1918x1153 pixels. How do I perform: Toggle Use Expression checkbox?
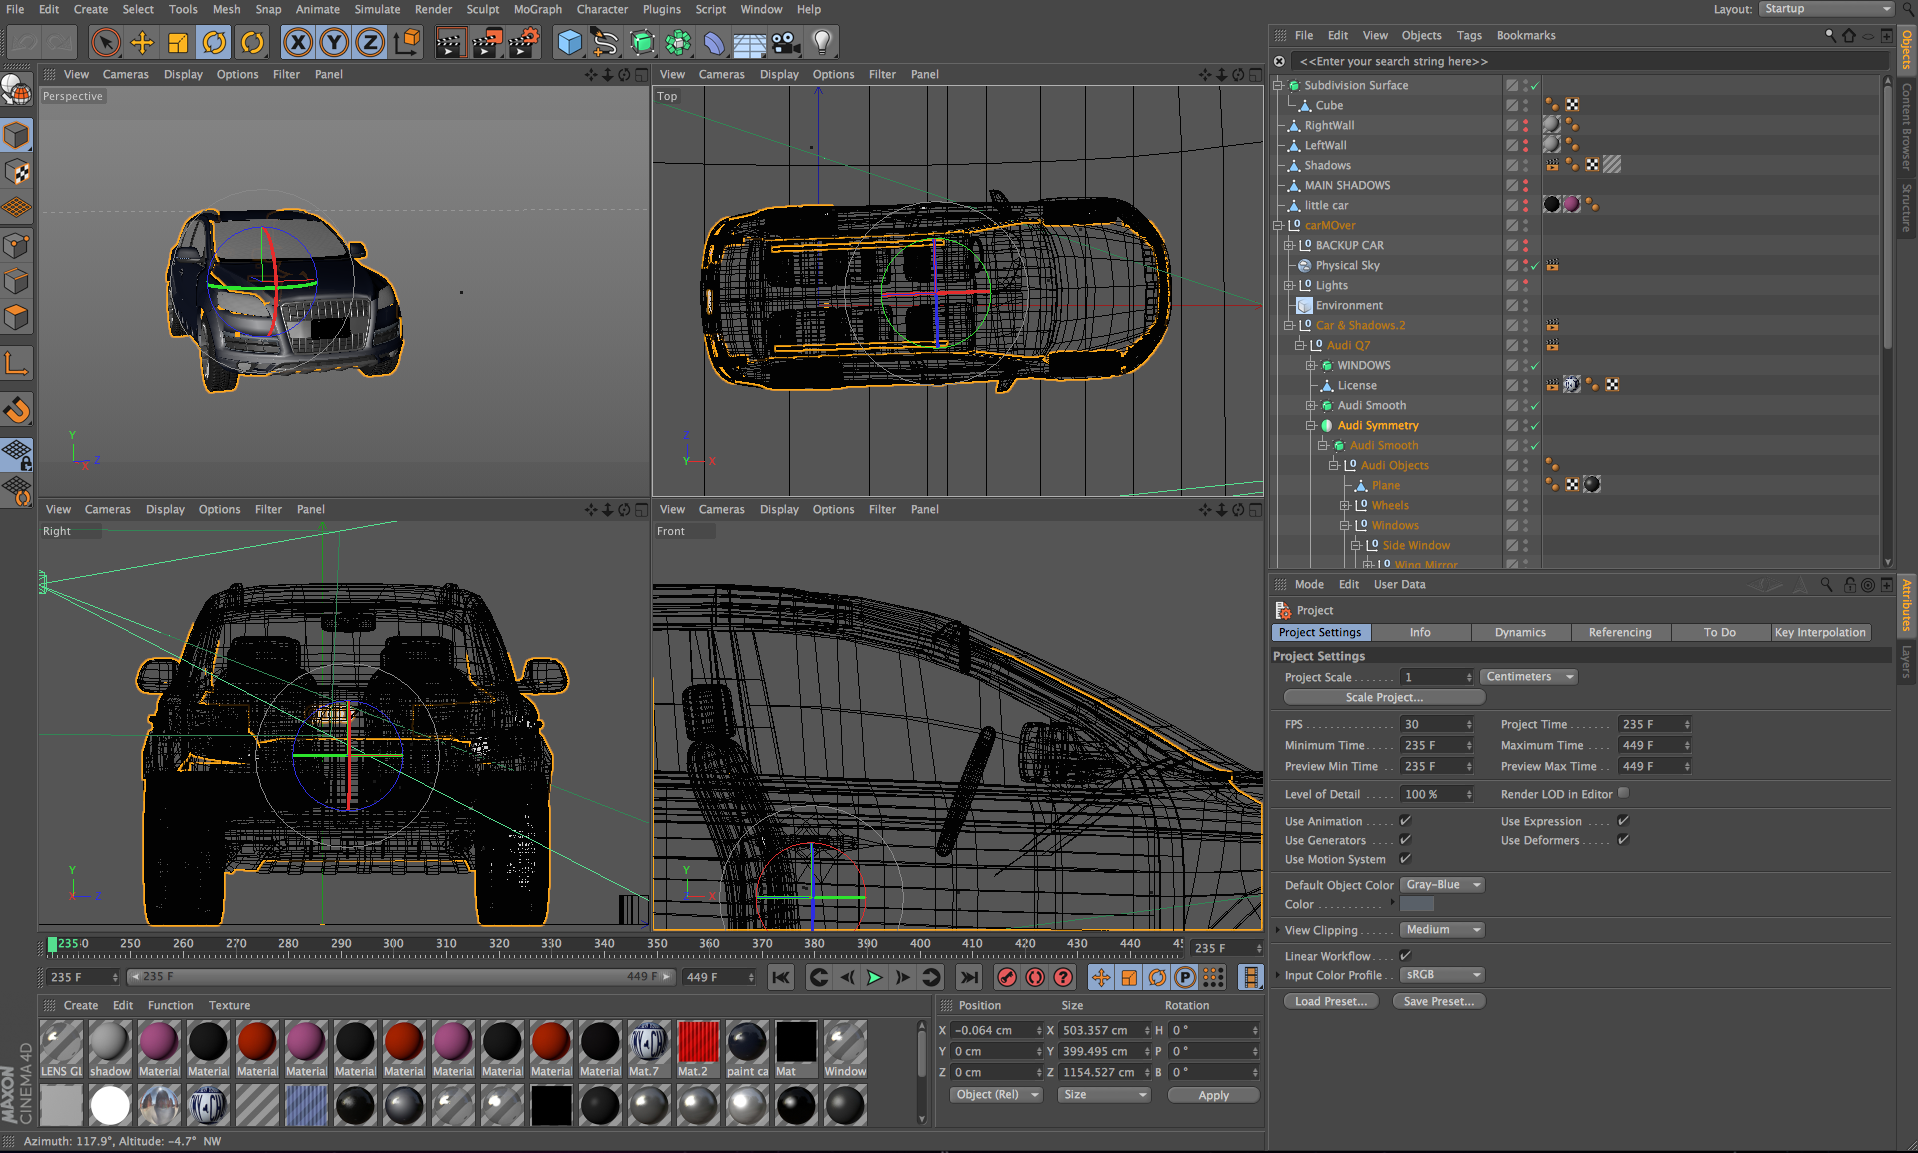tap(1623, 821)
